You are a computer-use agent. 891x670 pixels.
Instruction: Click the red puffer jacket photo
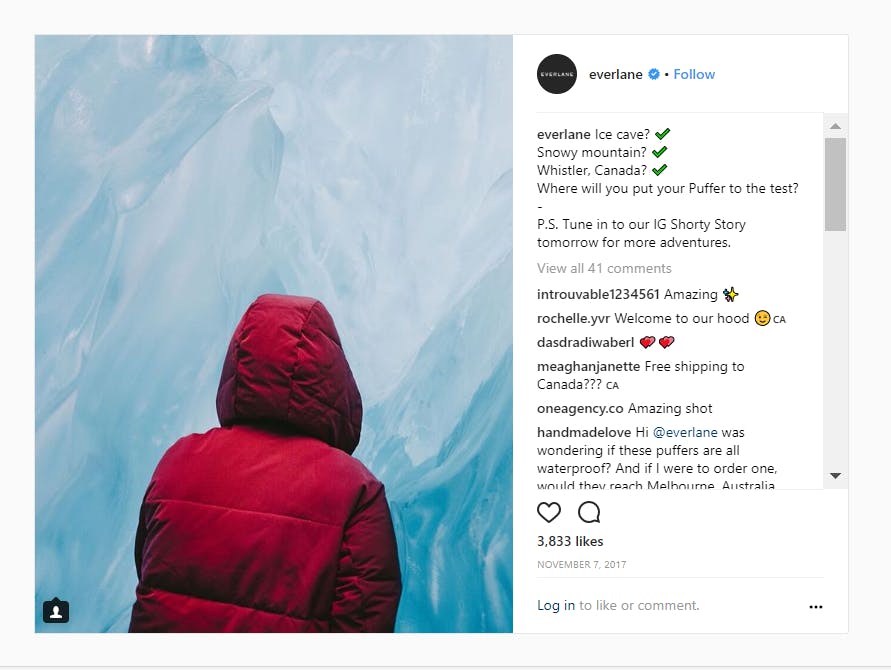coord(273,334)
